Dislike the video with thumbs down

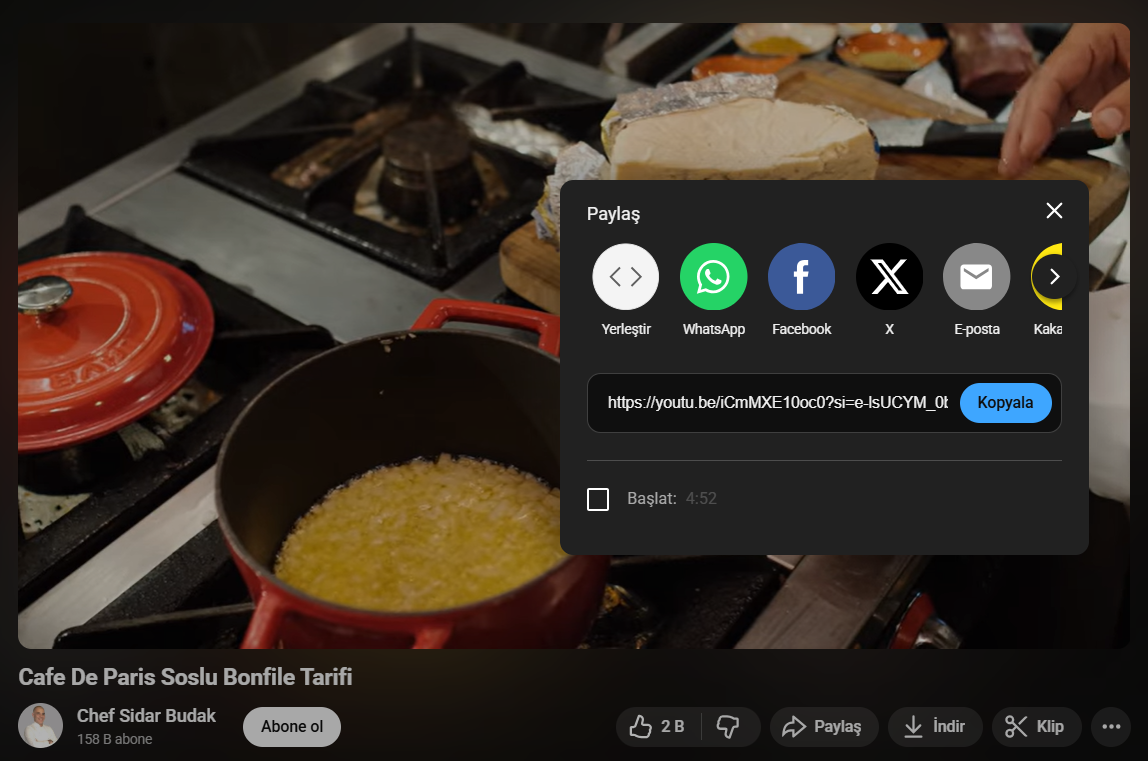coord(729,727)
